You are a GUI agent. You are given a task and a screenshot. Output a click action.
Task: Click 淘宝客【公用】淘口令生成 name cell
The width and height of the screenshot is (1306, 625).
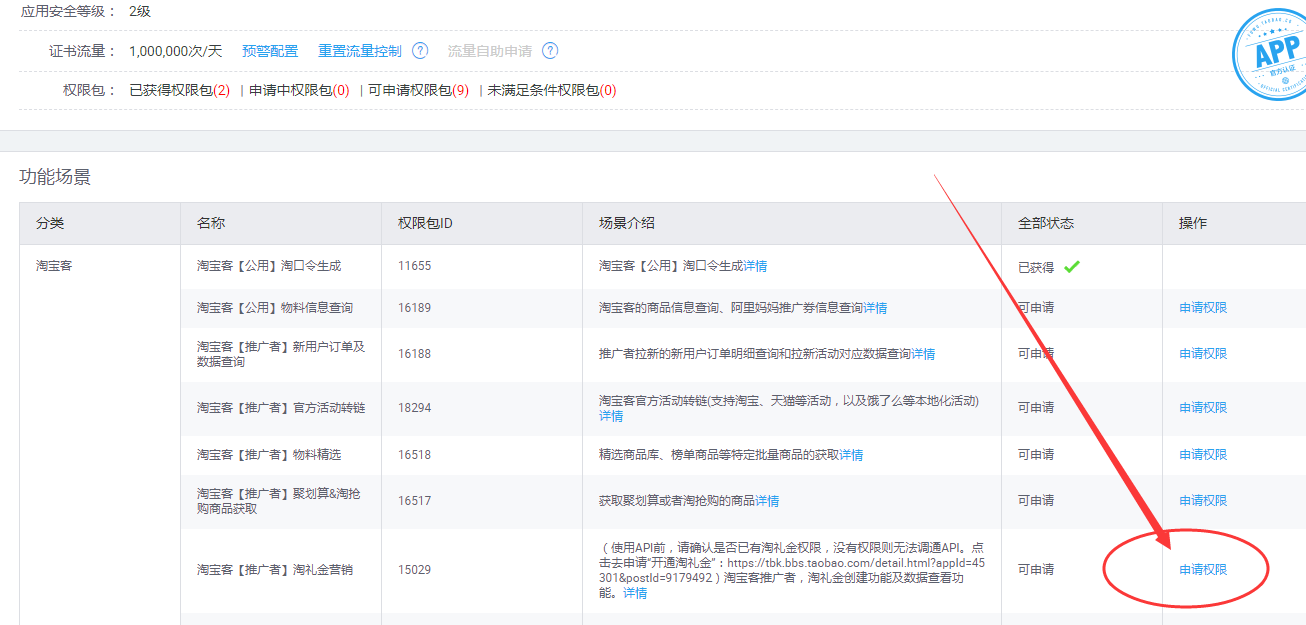tap(269, 266)
